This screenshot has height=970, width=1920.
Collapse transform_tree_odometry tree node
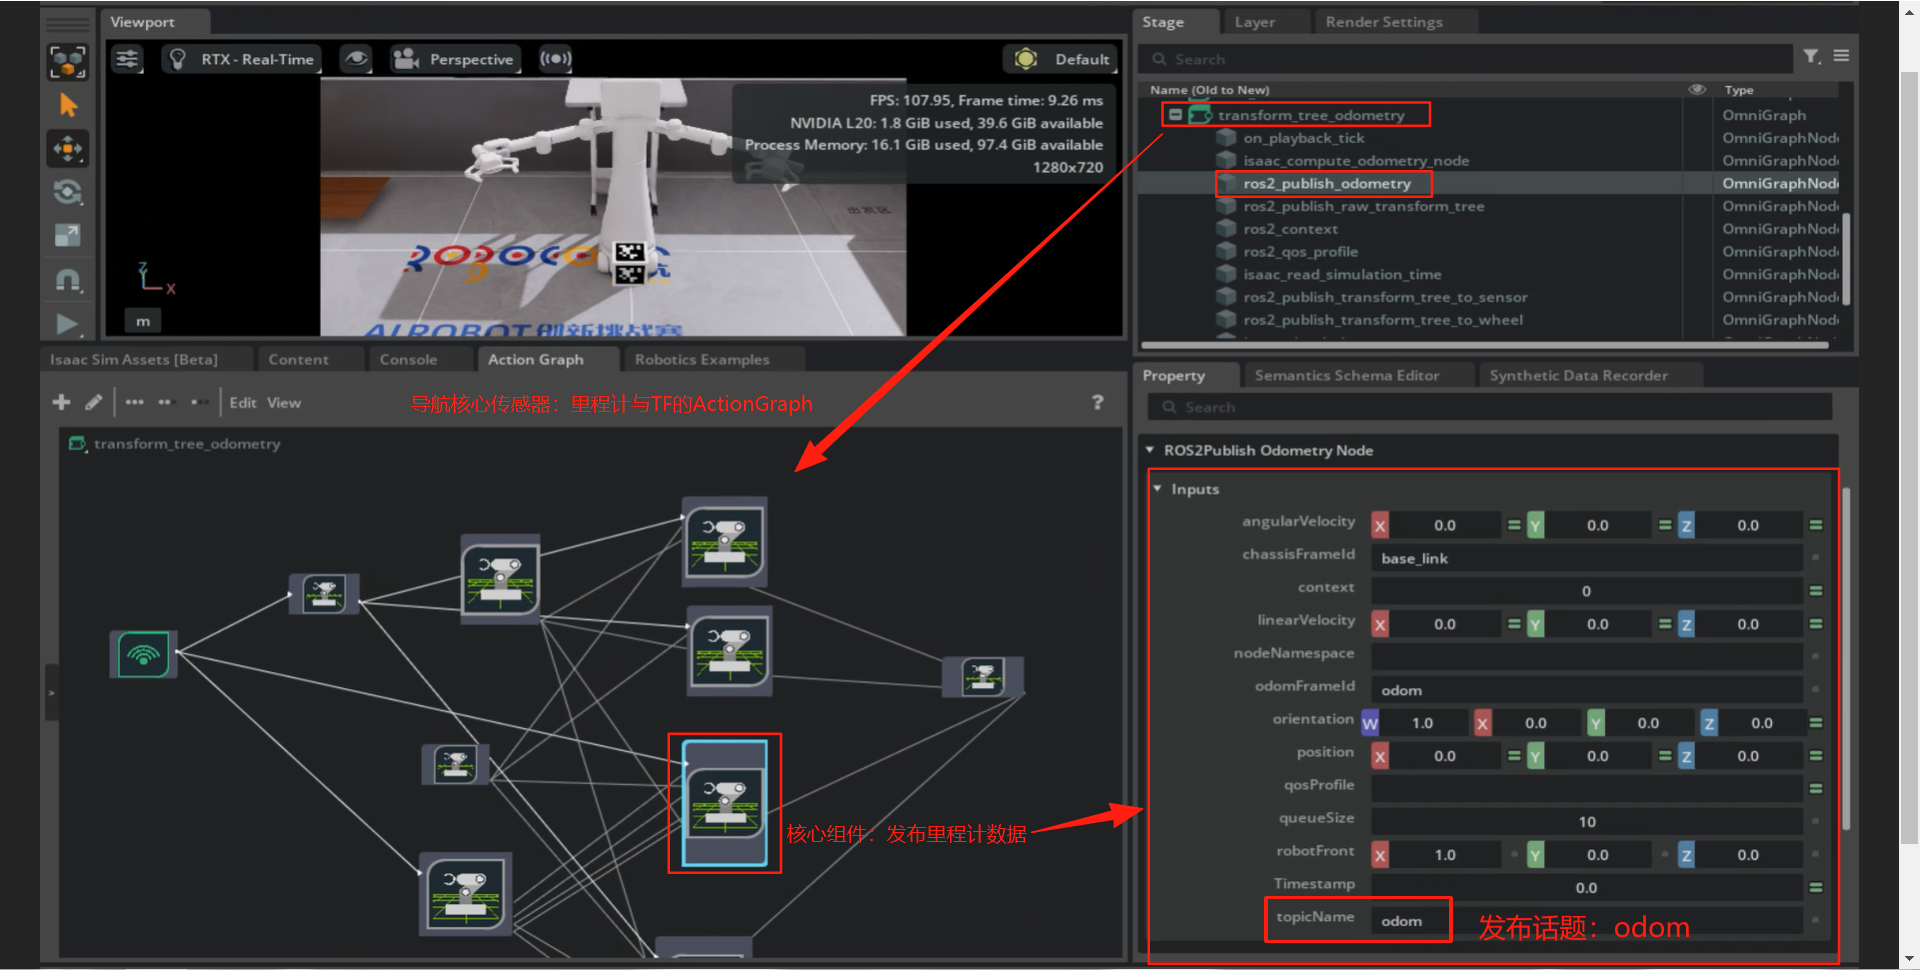[1175, 115]
